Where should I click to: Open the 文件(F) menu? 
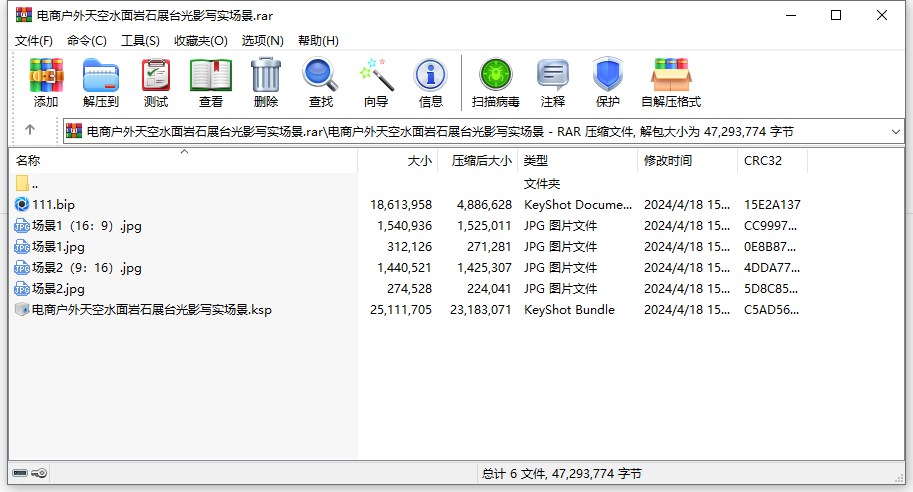click(34, 41)
